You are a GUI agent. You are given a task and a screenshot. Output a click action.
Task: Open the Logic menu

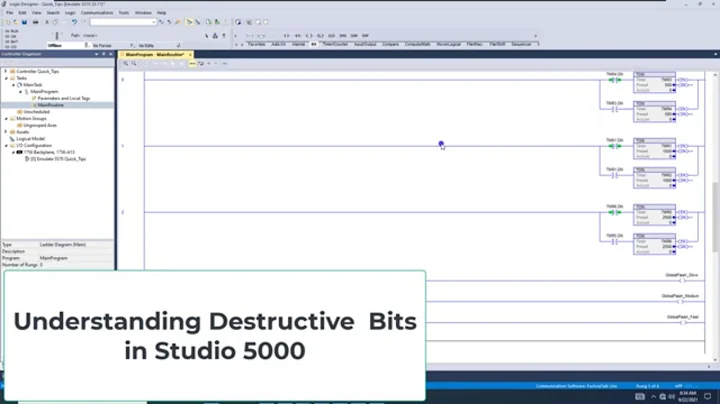70,13
